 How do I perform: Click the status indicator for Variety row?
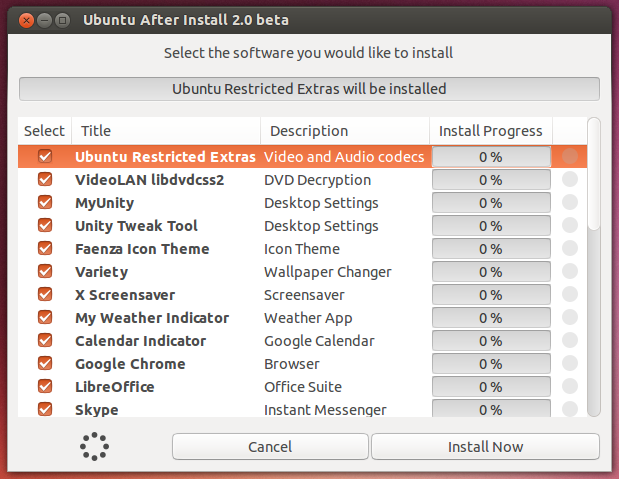point(570,272)
